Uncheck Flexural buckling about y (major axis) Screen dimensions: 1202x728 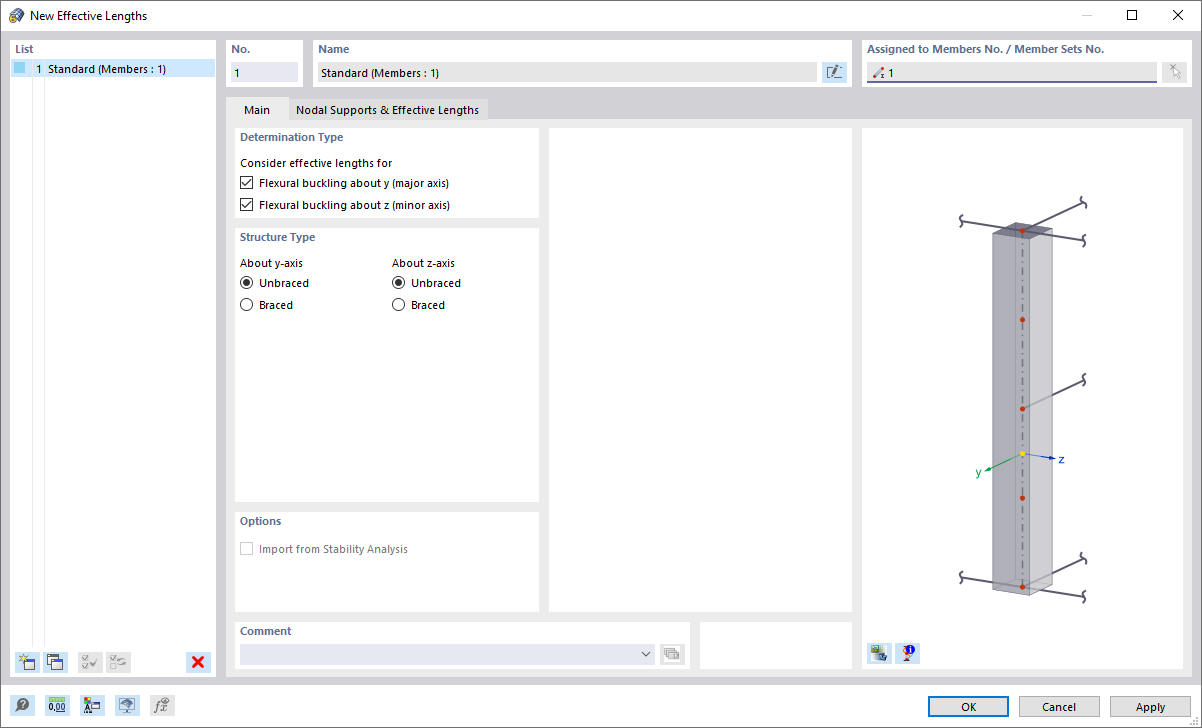(x=246, y=182)
